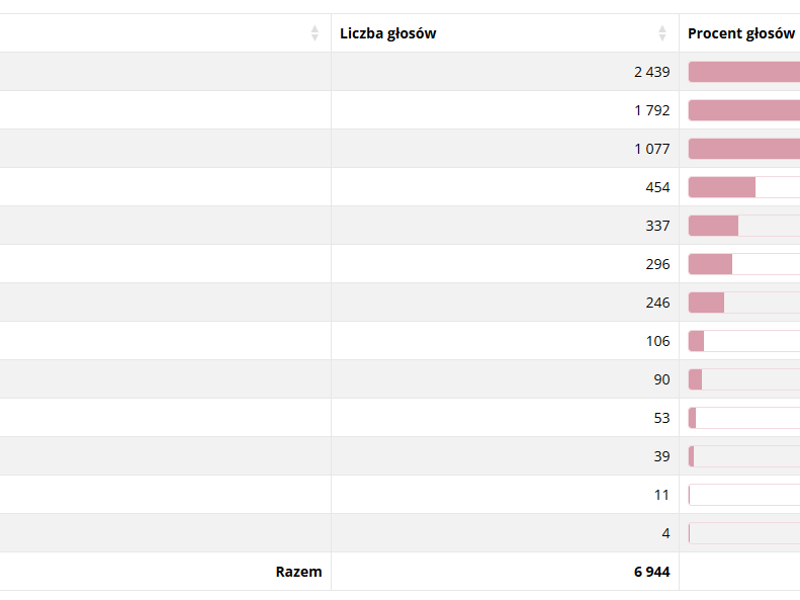Select the vote count 2 439

[x=652, y=72]
